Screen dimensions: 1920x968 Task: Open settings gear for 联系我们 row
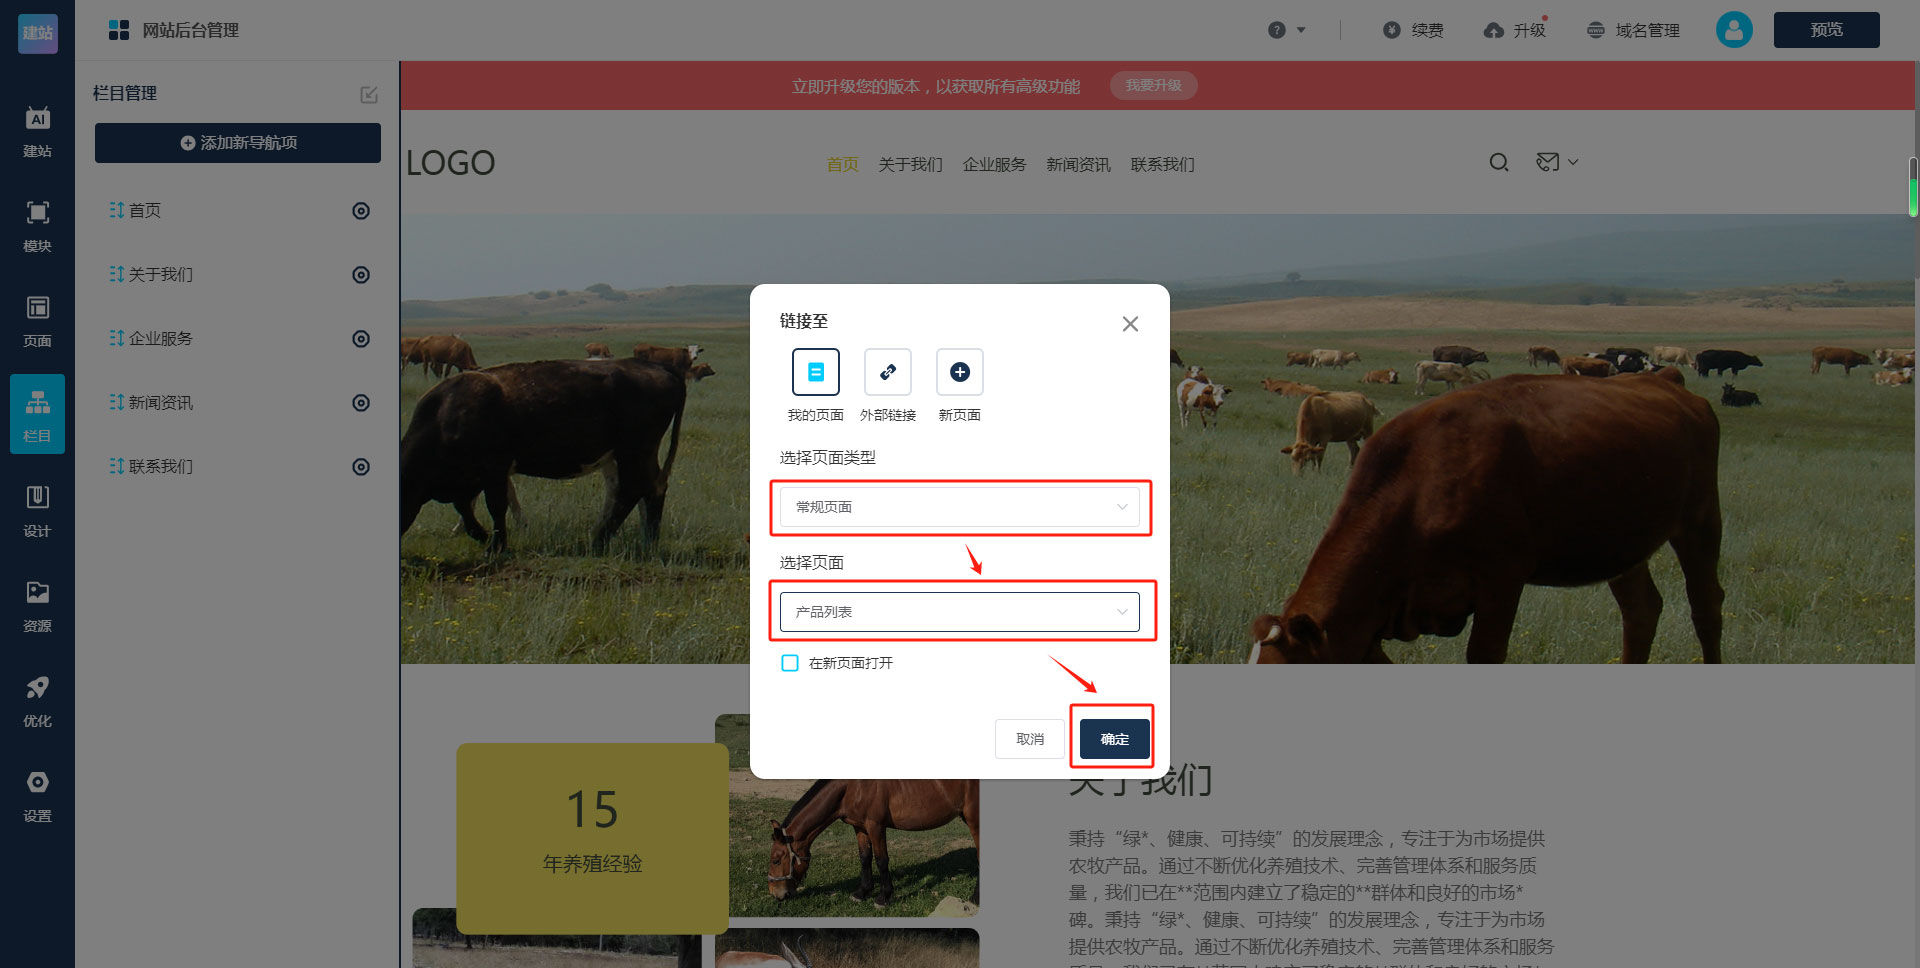(x=361, y=467)
